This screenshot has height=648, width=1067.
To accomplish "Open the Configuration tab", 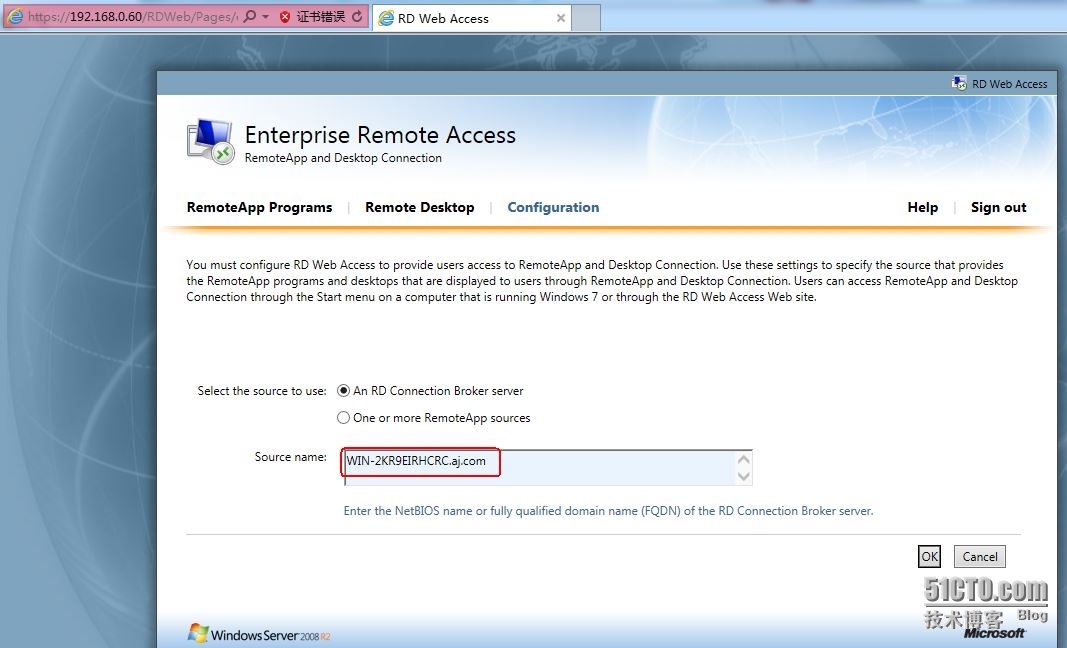I will pyautogui.click(x=553, y=207).
